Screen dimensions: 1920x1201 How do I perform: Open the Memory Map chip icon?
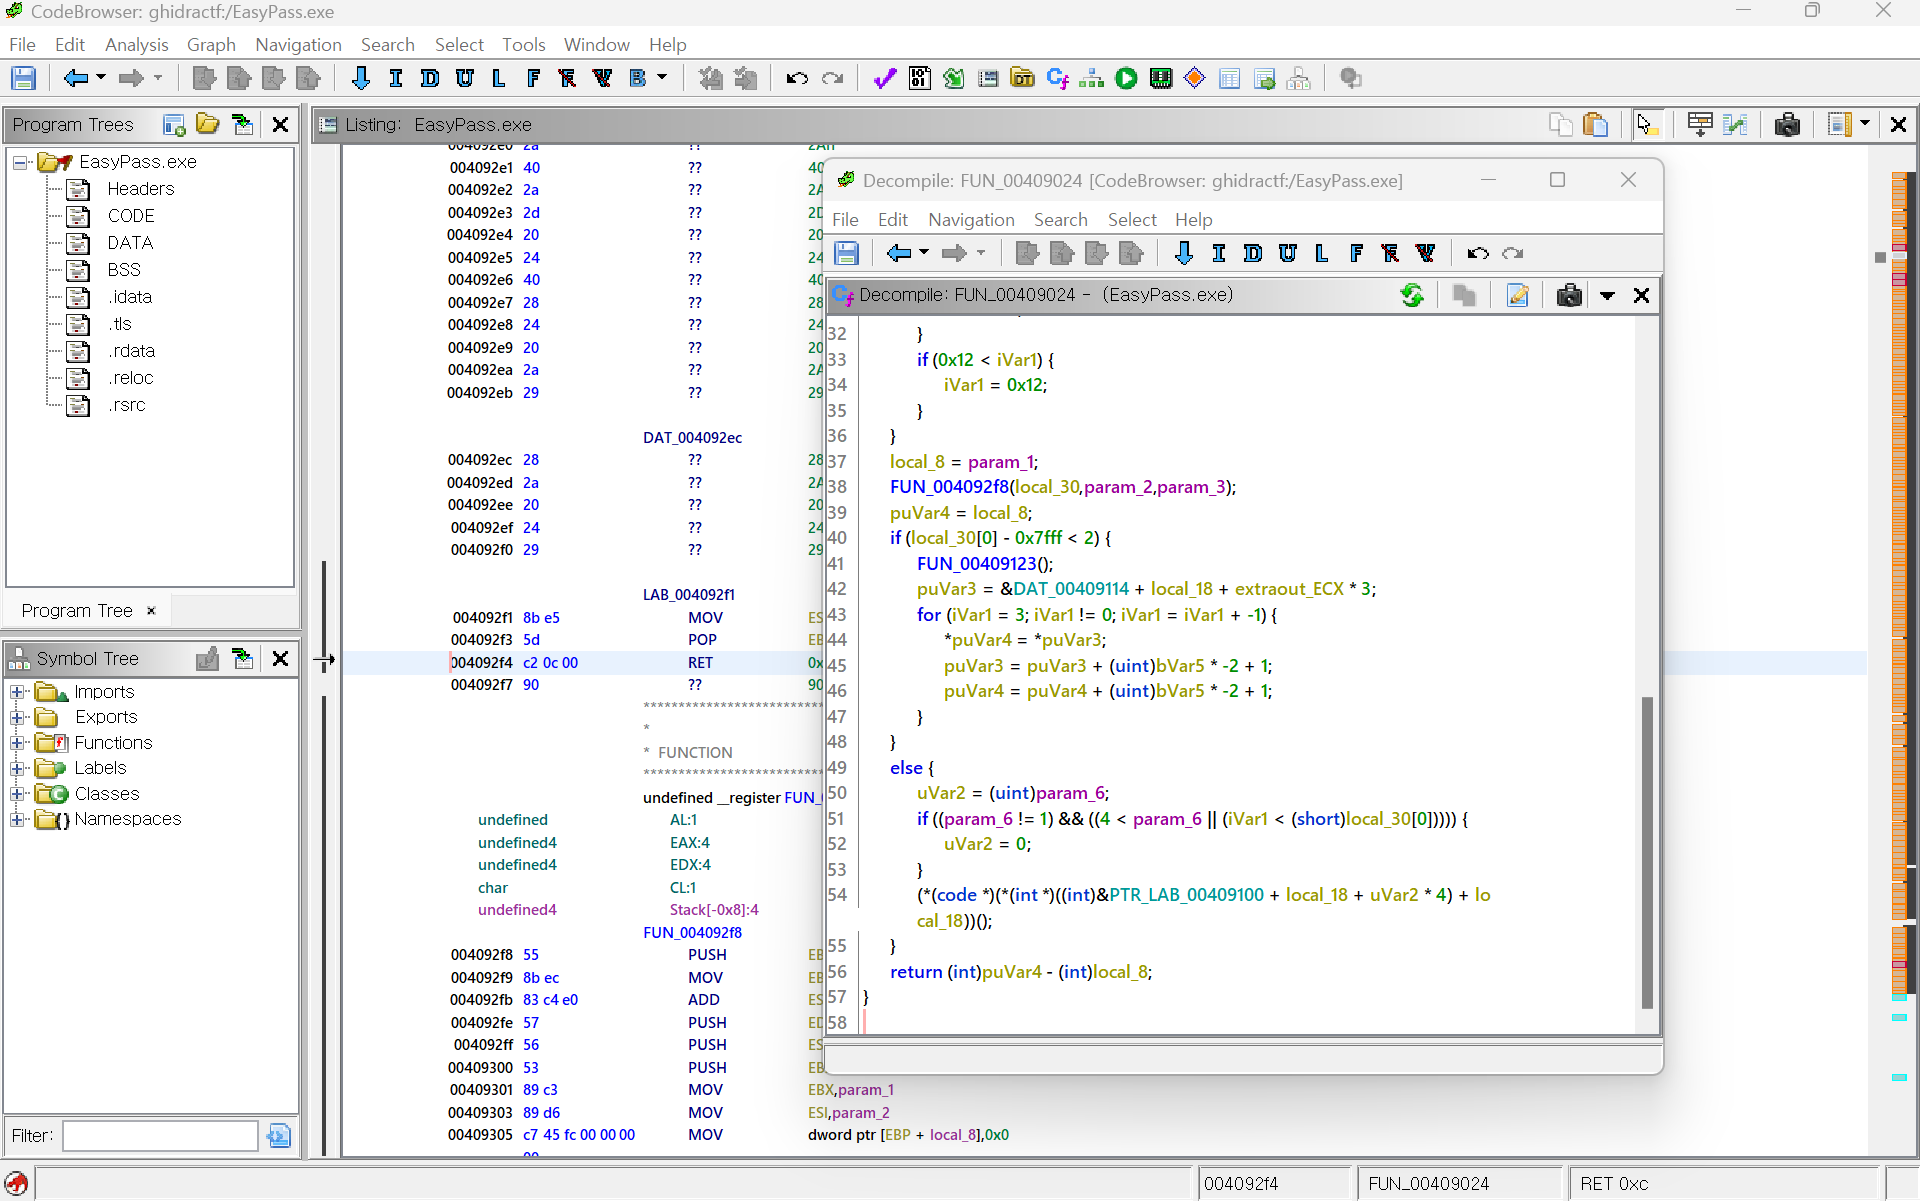(x=1161, y=78)
